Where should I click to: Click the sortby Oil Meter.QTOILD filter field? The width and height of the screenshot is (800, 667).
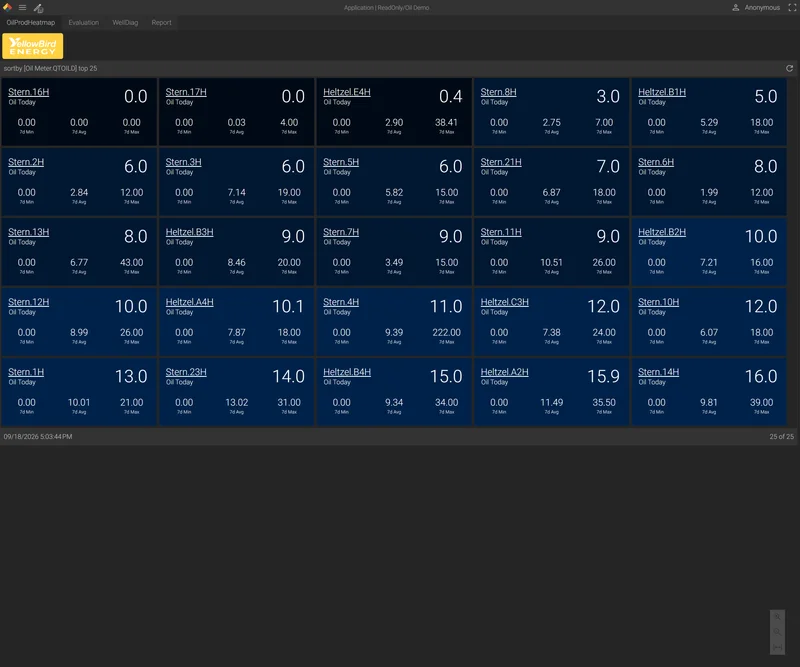(50, 68)
